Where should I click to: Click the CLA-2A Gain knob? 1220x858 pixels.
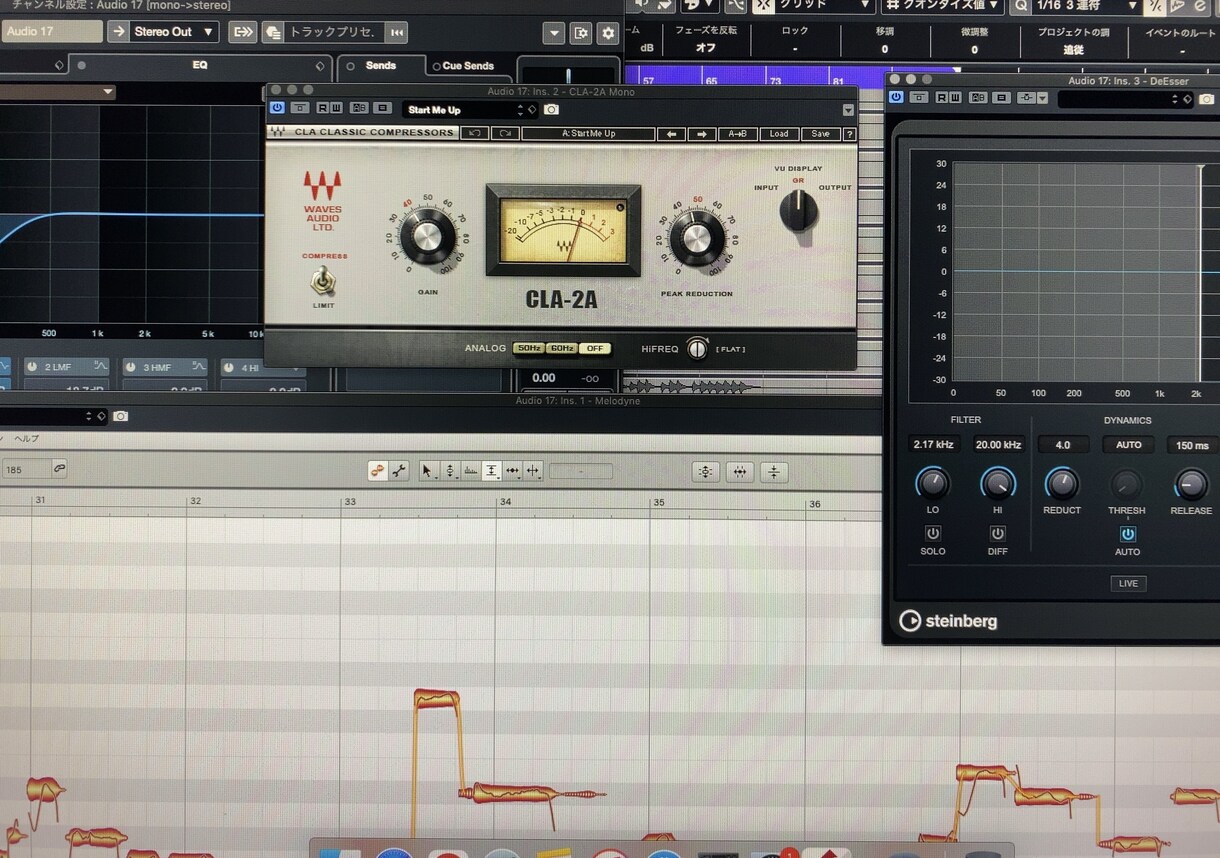click(427, 236)
